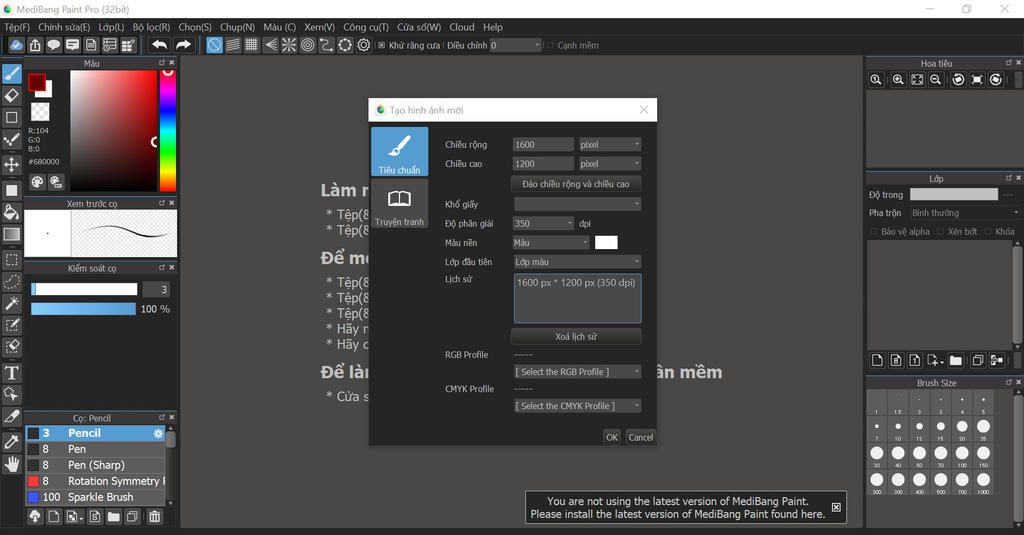The width and height of the screenshot is (1024, 535).
Task: Select the Gradient tool
Action: coord(12,234)
